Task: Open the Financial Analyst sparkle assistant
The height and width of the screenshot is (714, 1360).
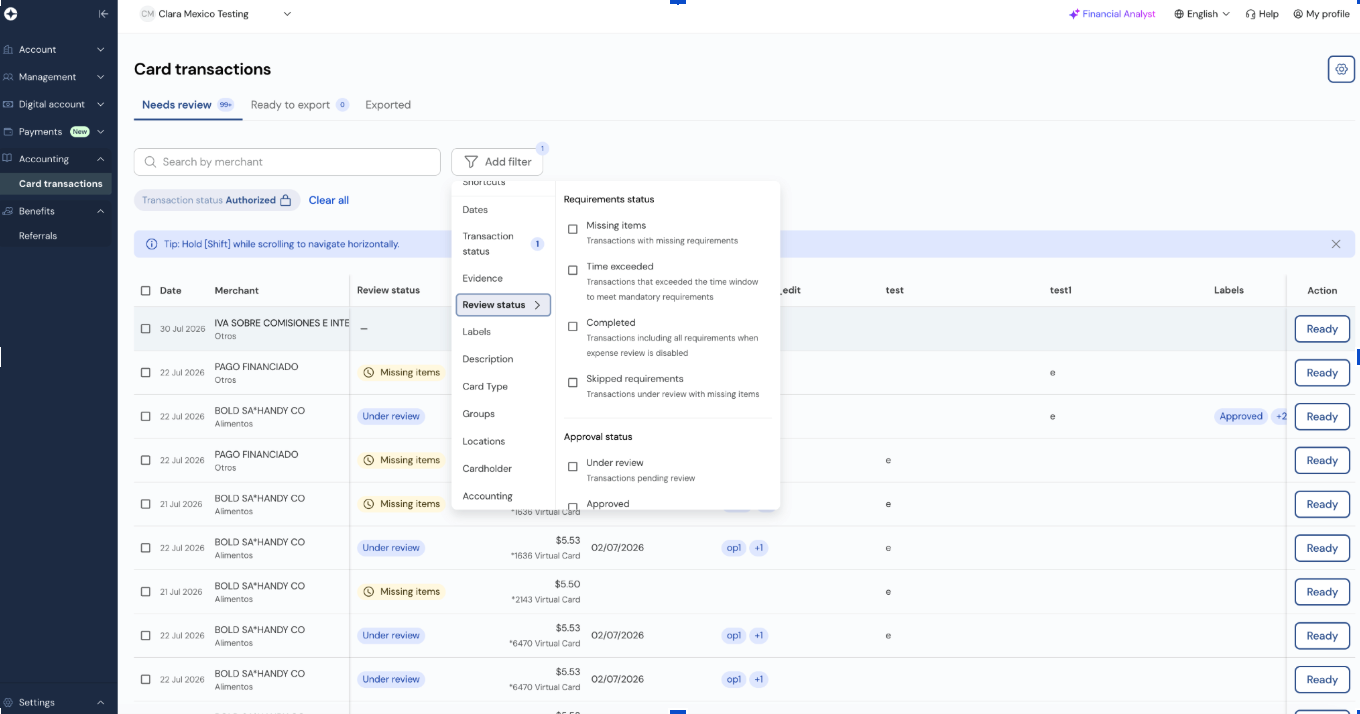Action: click(1111, 14)
